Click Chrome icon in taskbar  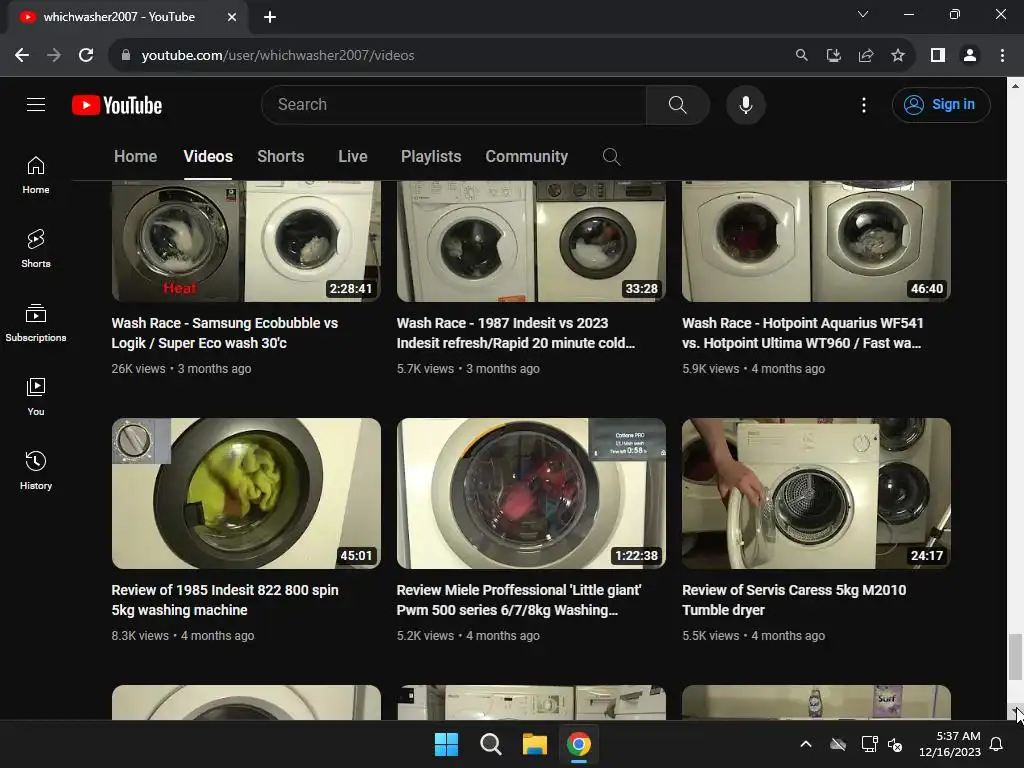[578, 744]
